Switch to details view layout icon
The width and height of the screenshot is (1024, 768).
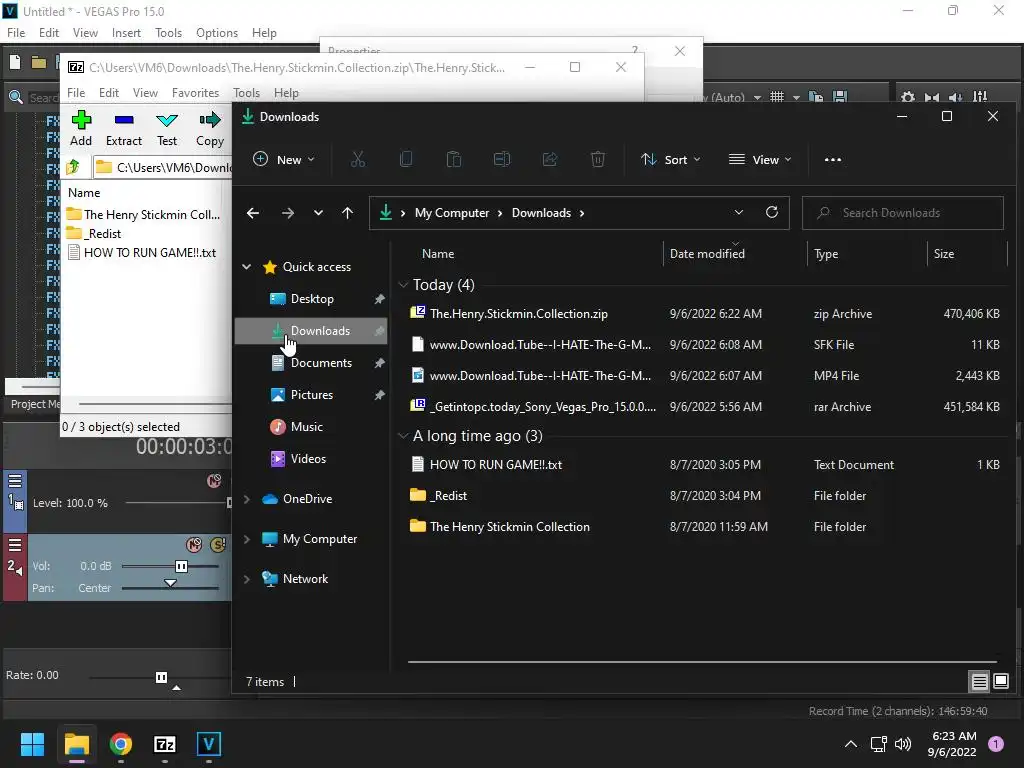pos(979,682)
